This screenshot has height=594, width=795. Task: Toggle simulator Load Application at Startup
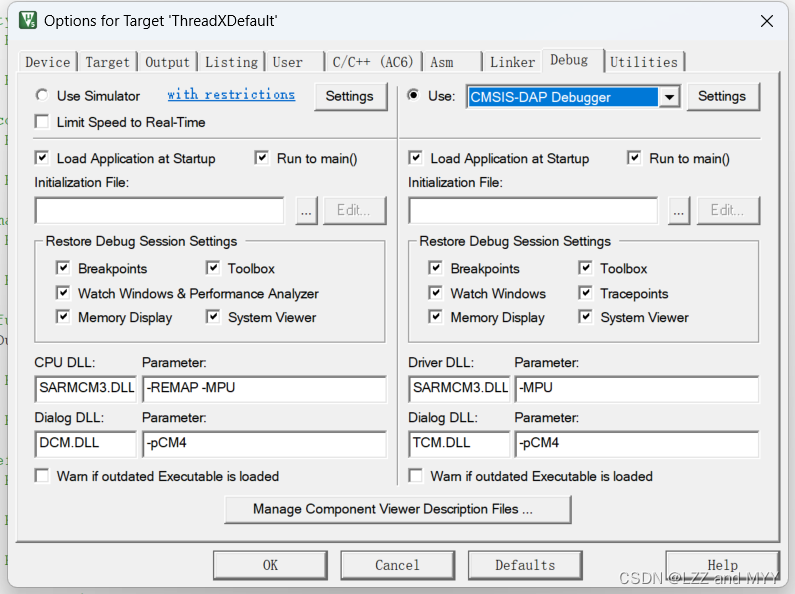(42, 158)
